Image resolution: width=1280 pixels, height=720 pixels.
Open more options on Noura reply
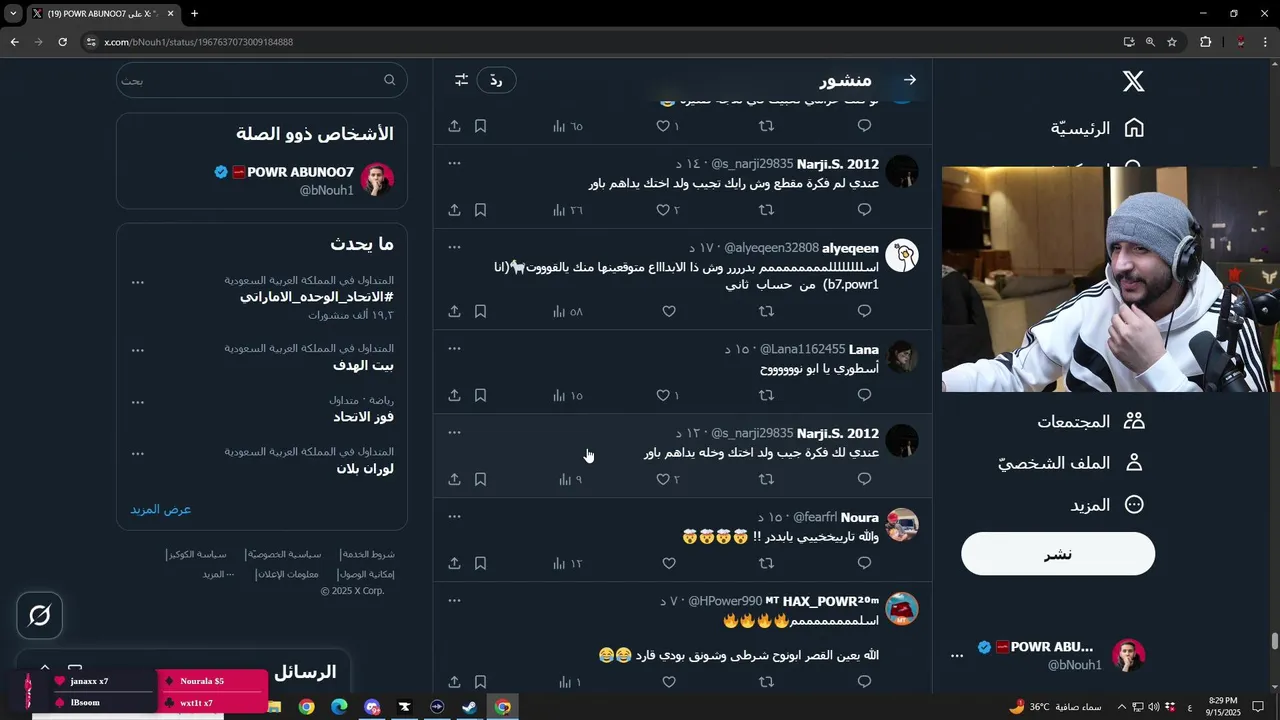coord(454,516)
